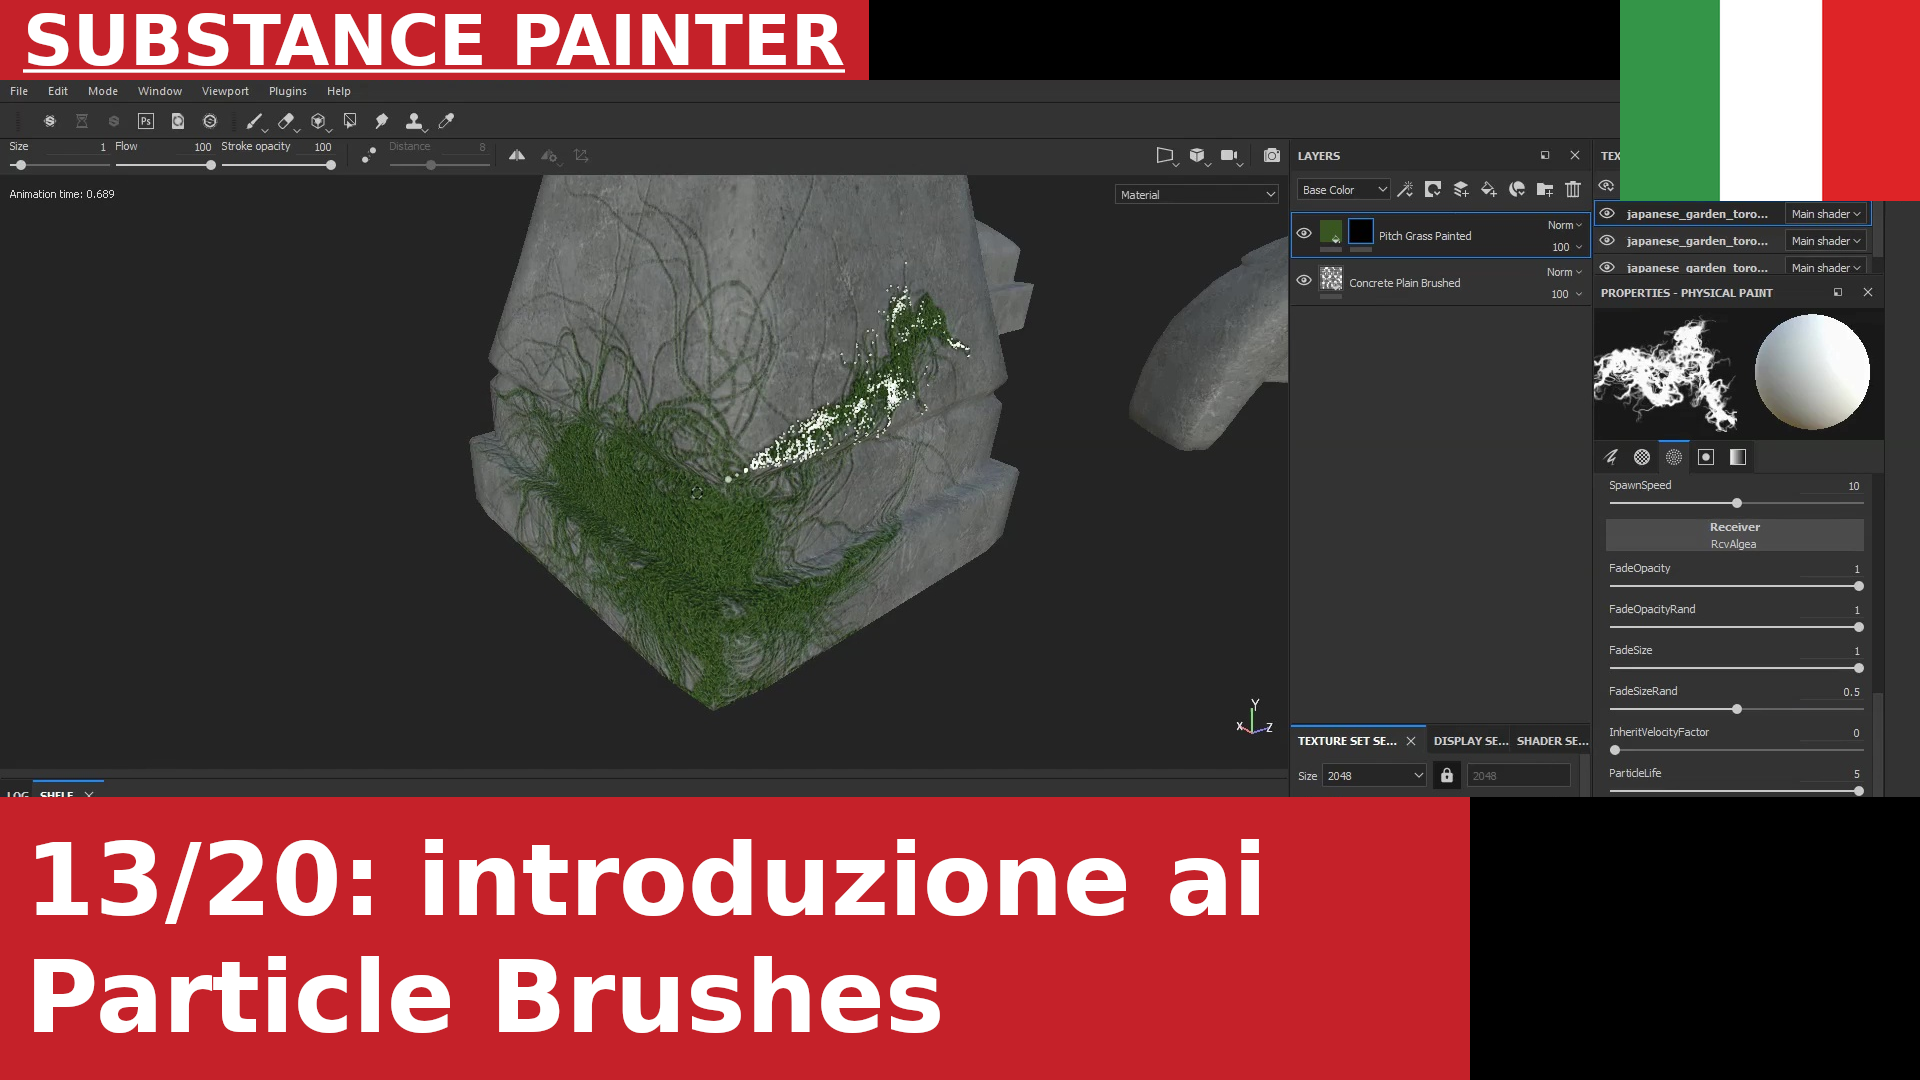
Task: Select the Clone stamp tool
Action: (414, 121)
